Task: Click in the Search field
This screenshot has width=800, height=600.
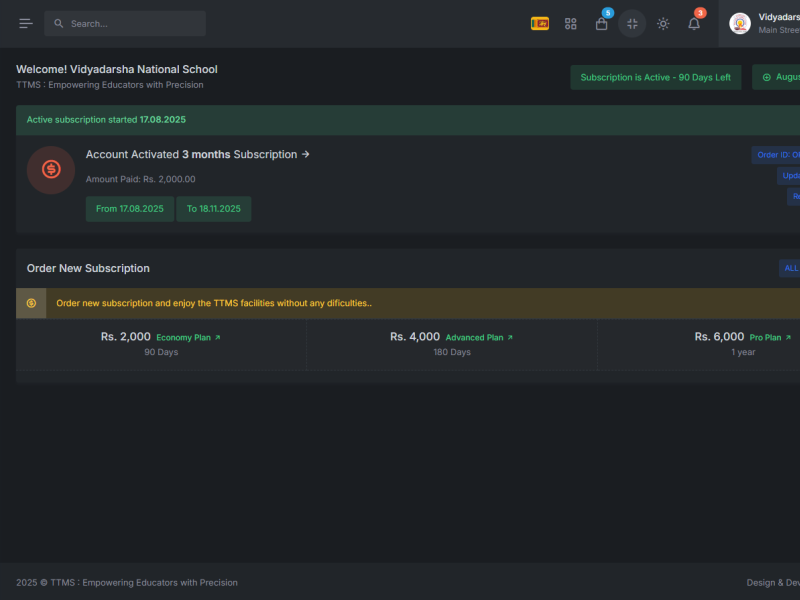Action: pyautogui.click(x=125, y=23)
